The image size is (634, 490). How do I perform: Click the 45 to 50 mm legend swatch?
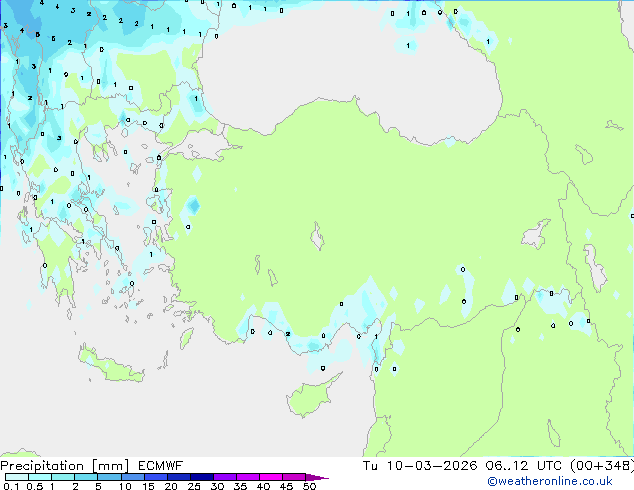point(294,477)
